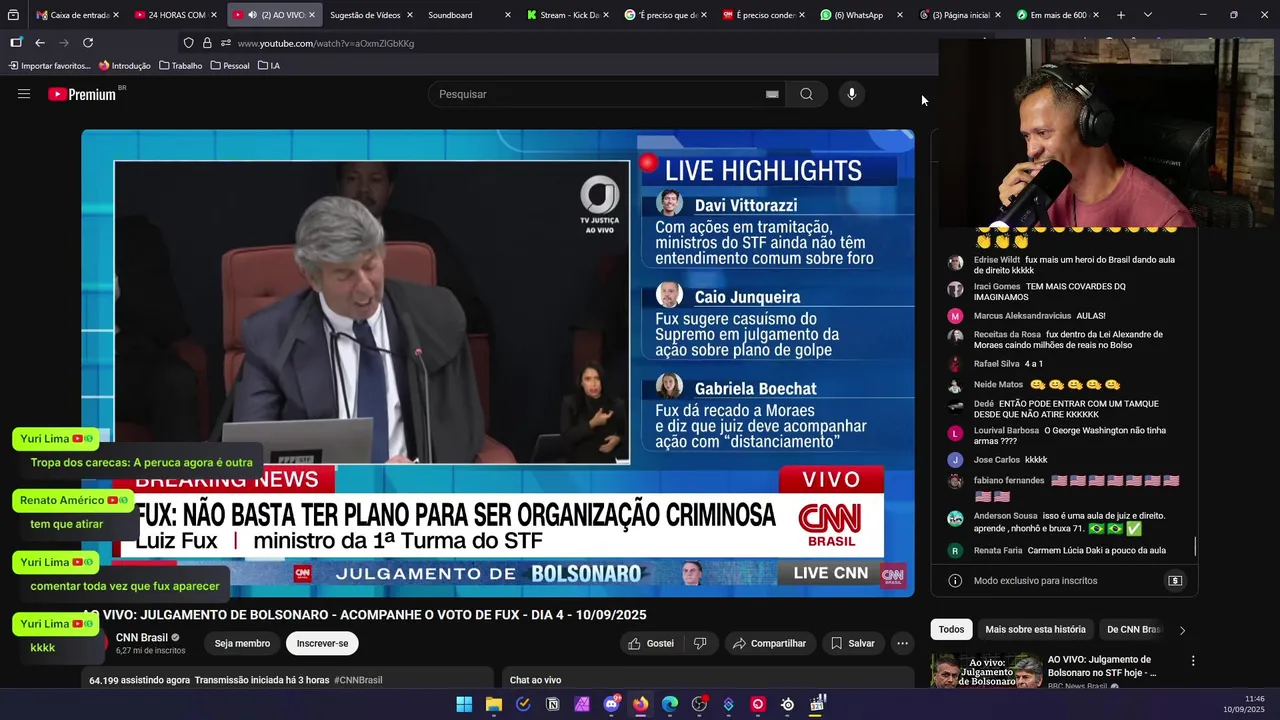This screenshot has height=720, width=1280.
Task: Click the #CNNBrasil hashtag link
Action: [x=358, y=680]
